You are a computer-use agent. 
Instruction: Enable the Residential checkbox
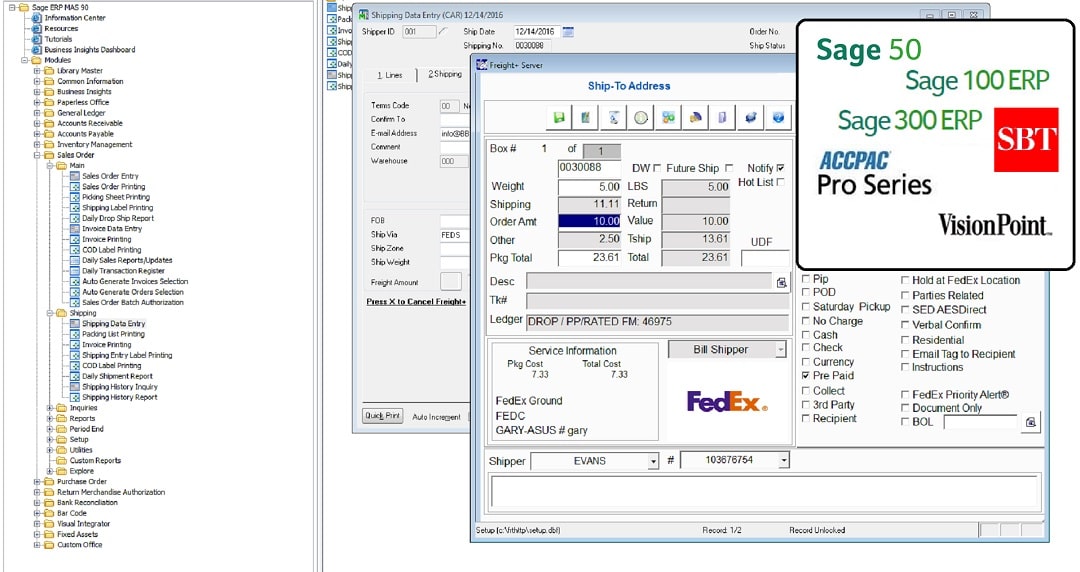(x=905, y=340)
